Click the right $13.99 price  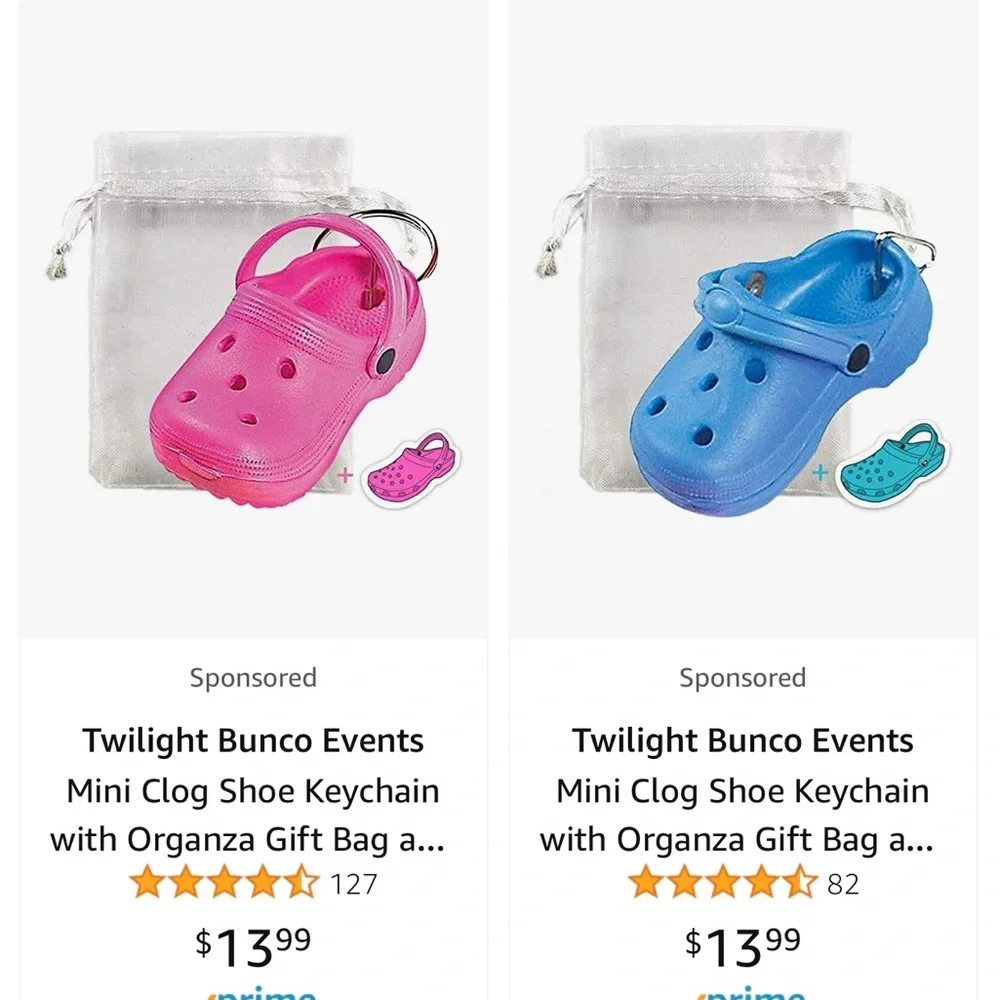[x=743, y=947]
